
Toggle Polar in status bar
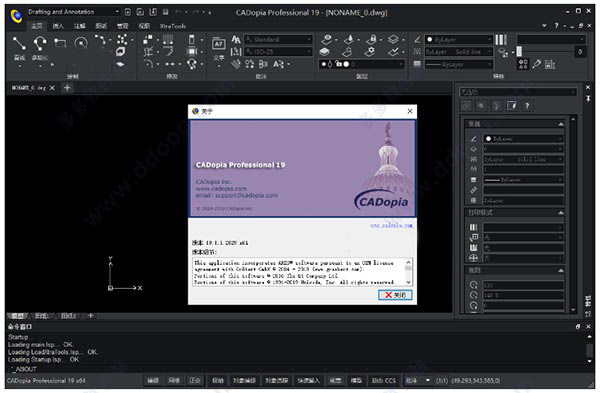click(218, 380)
